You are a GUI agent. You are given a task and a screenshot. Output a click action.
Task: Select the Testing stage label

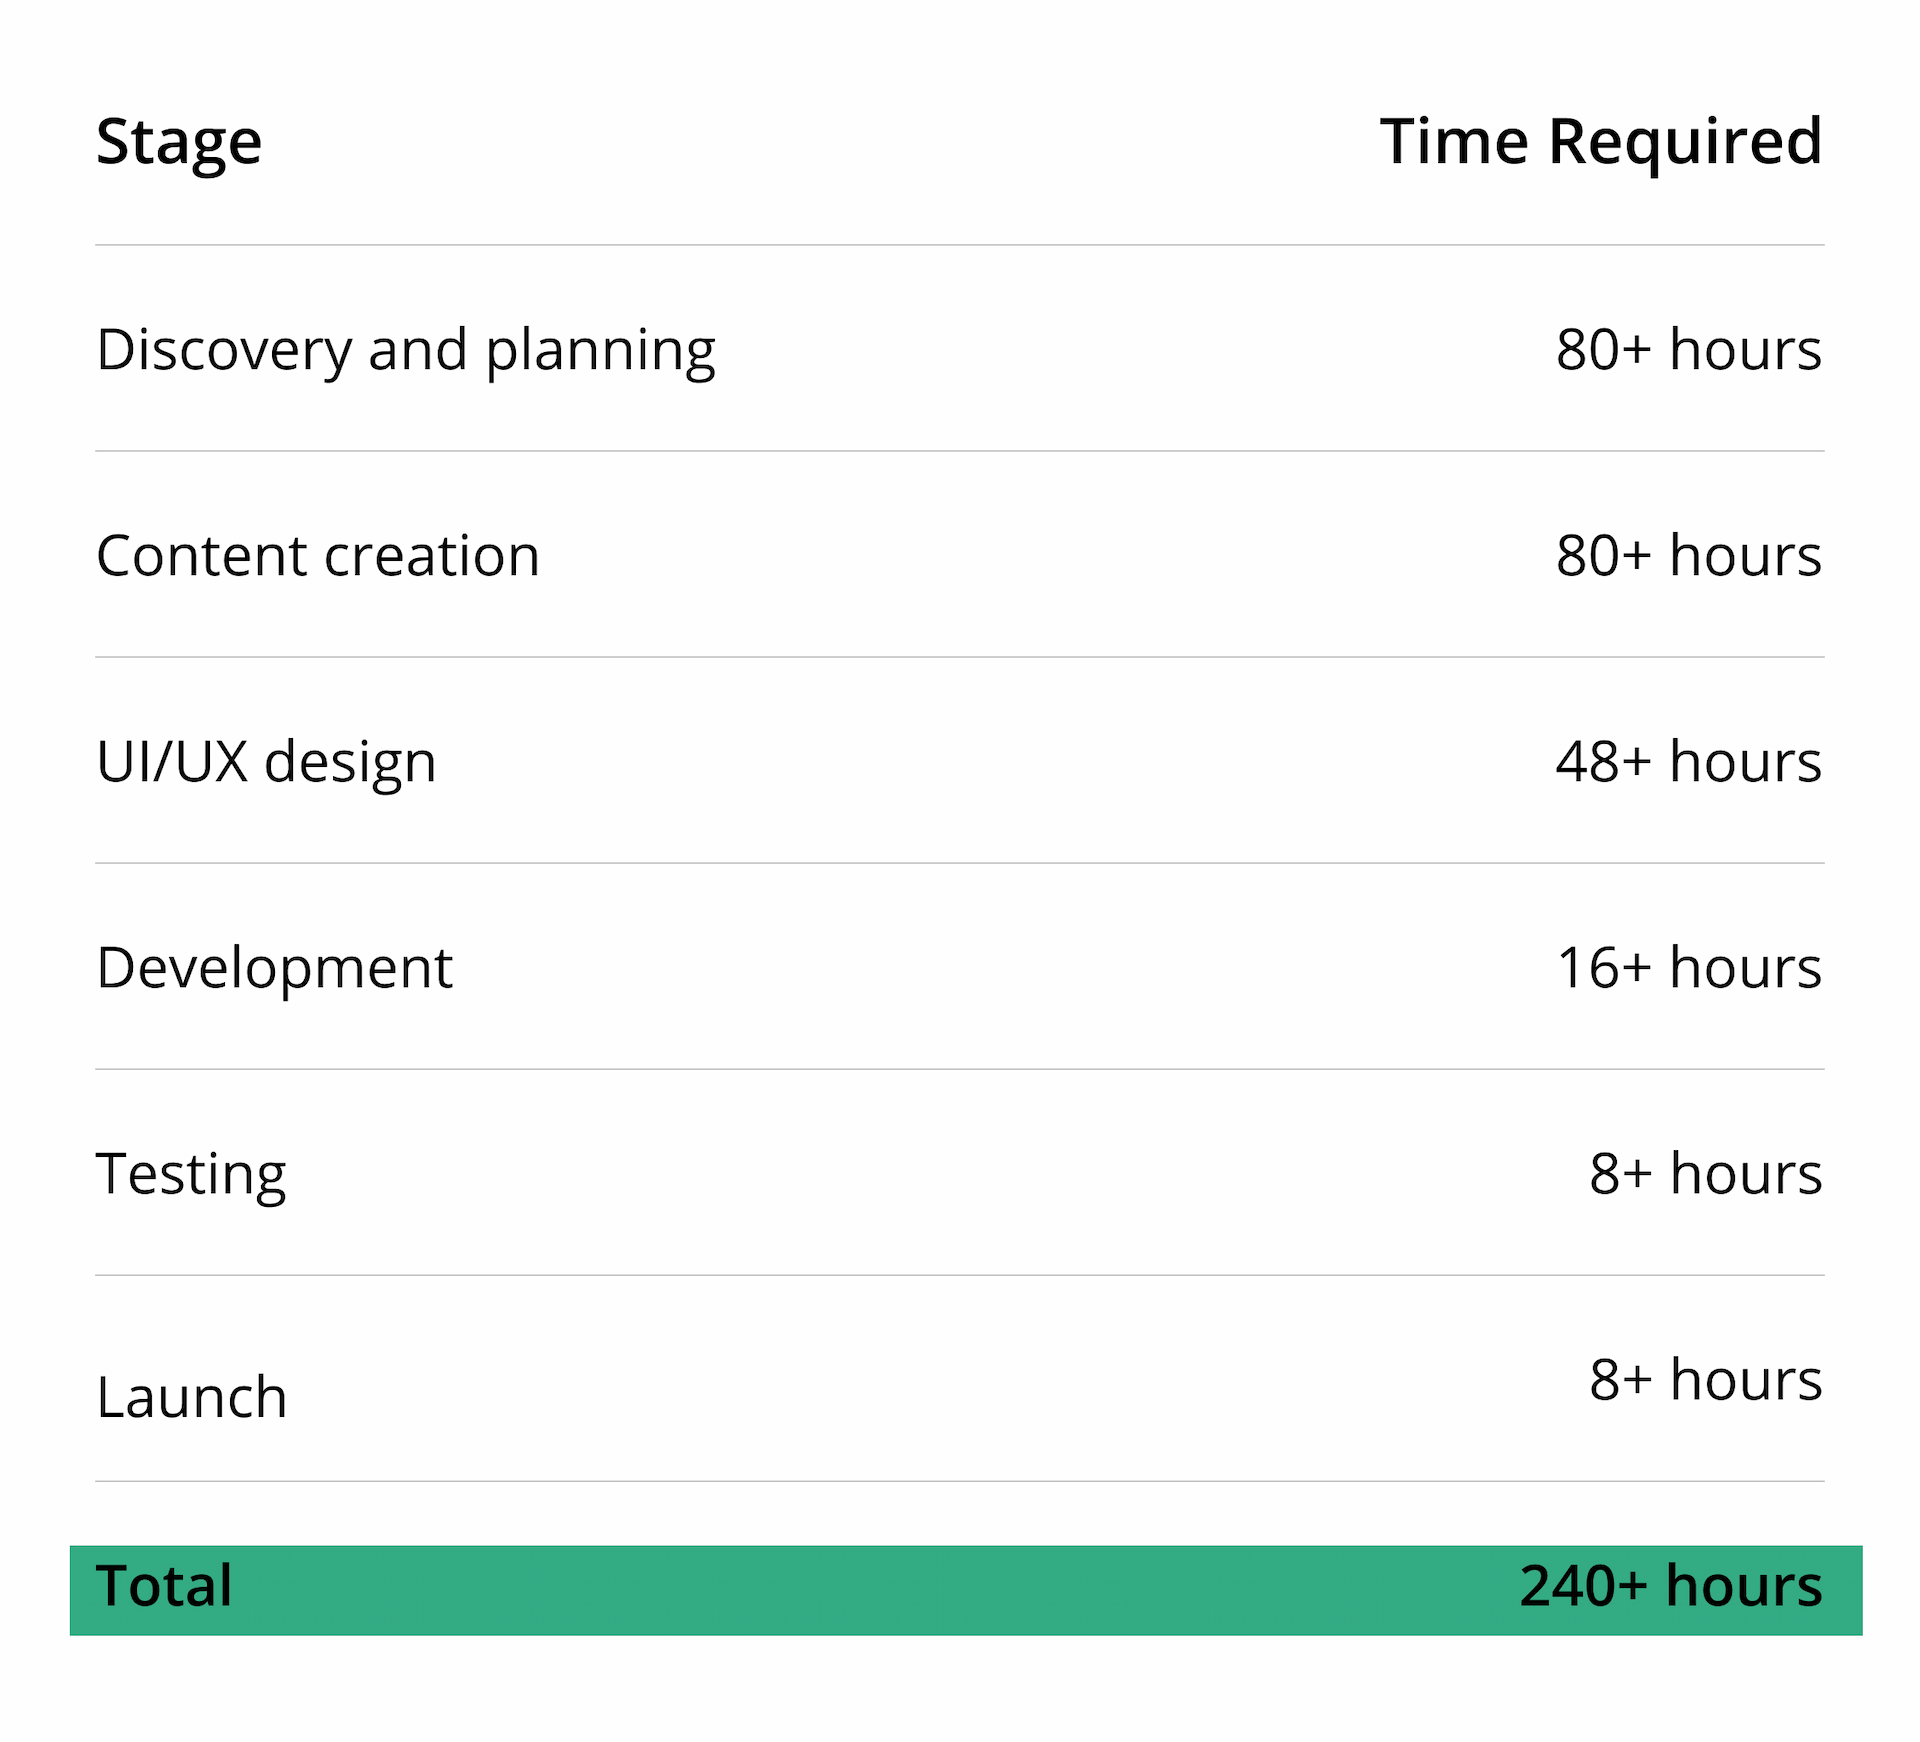tap(191, 1174)
